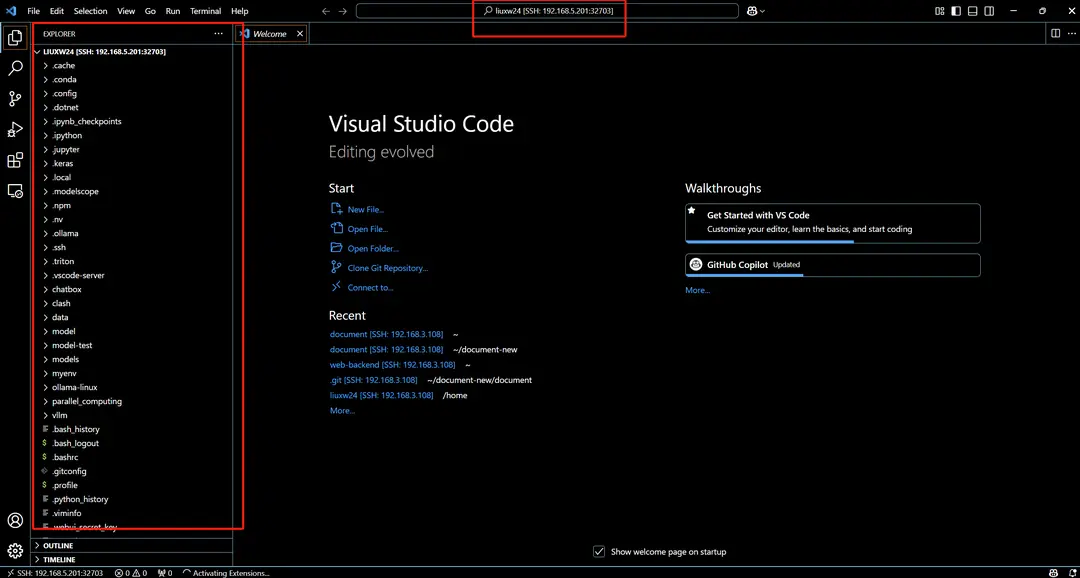
Task: Click the Go Forward arrow in title bar
Action: click(x=342, y=11)
